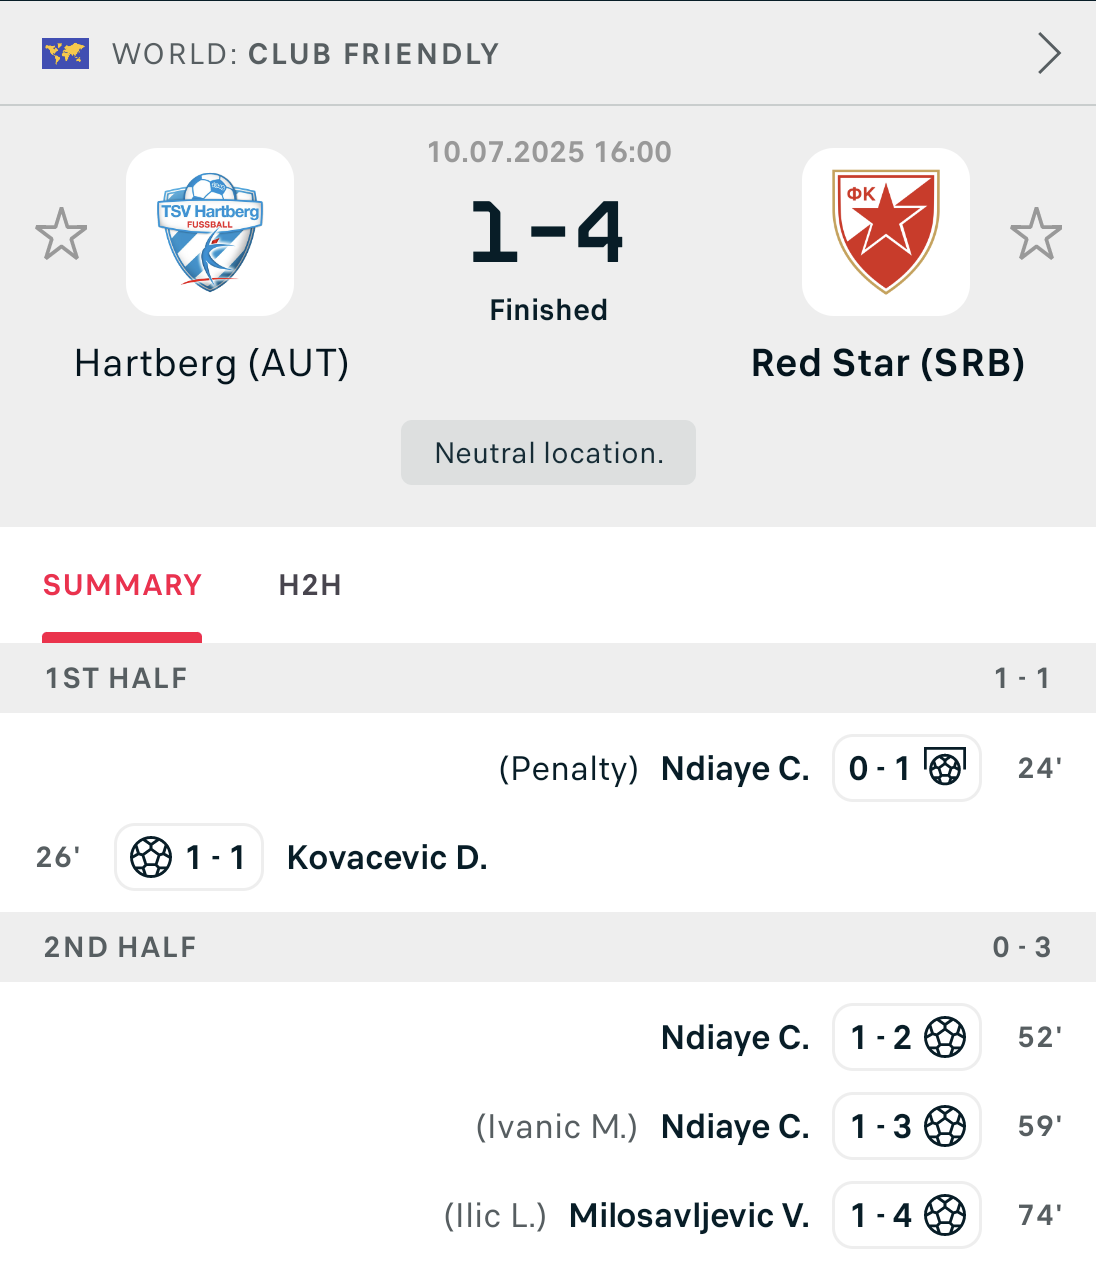Viewport: 1096px width, 1265px height.
Task: Click the penalty goal icon at 24'
Action: 945,767
